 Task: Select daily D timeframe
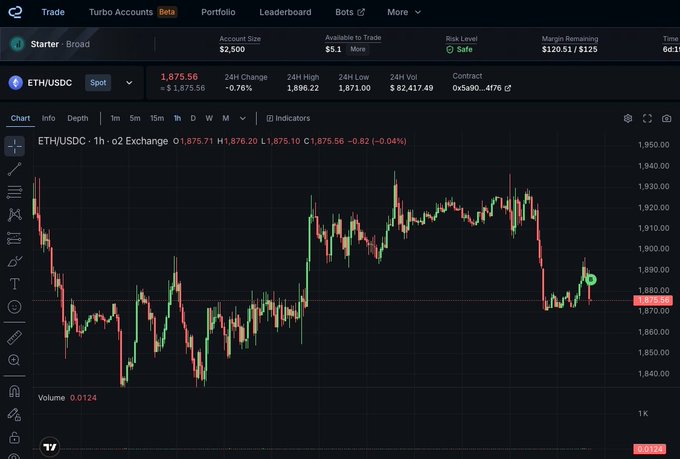click(193, 118)
